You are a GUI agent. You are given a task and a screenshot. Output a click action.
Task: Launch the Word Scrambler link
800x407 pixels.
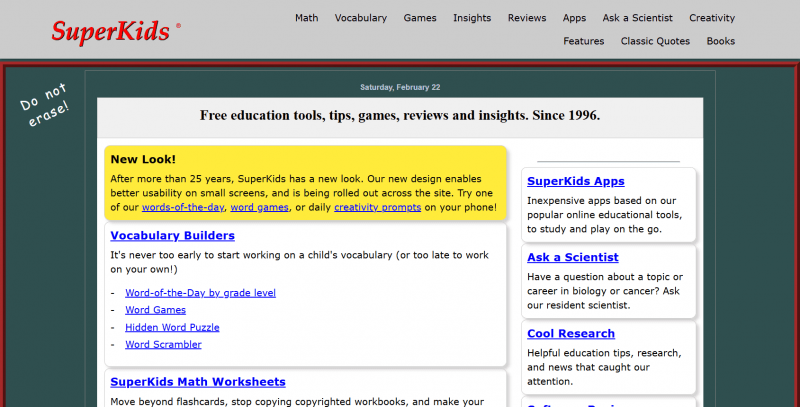(x=163, y=344)
